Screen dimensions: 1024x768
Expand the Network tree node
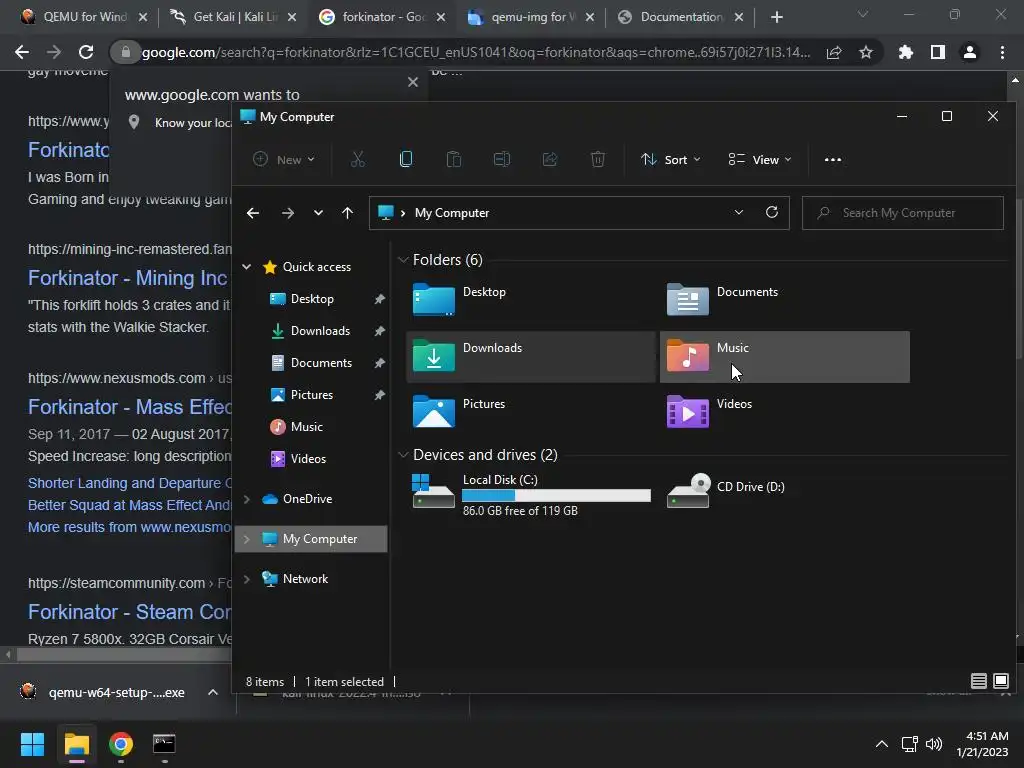pos(247,579)
